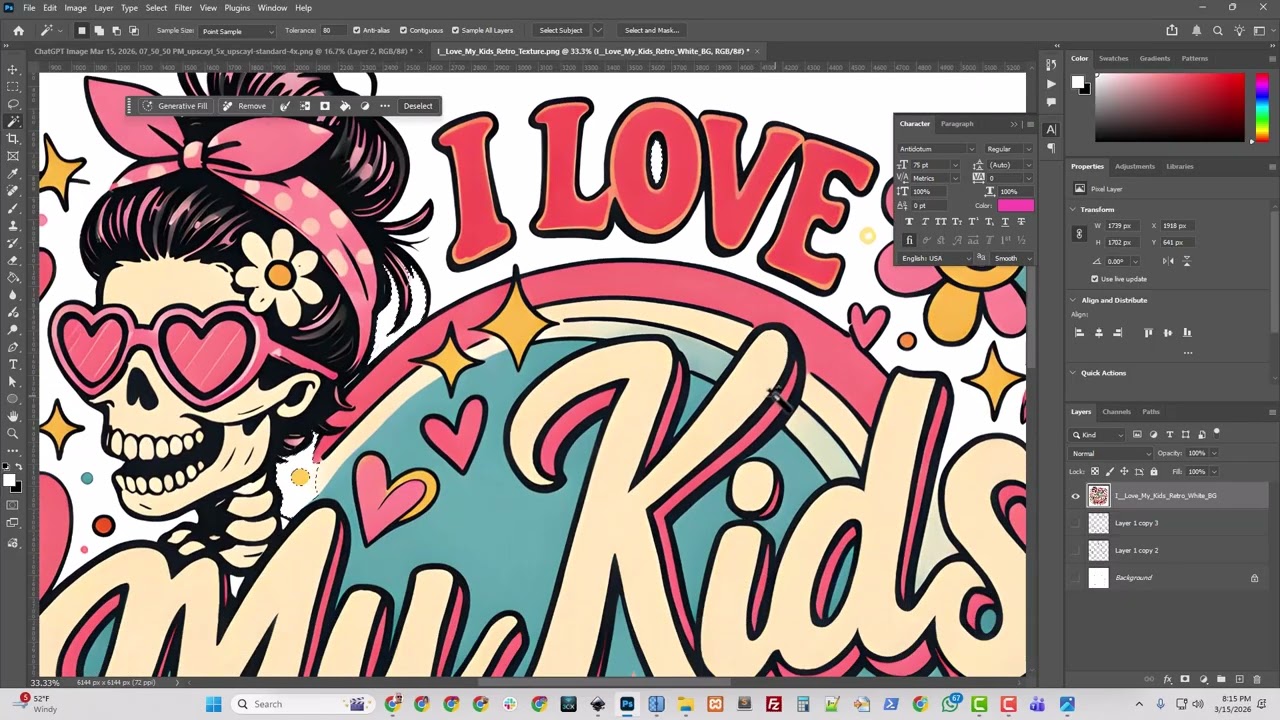Screen dimensions: 1280x720
Task: Click align bottom edges icon
Action: click(1187, 333)
